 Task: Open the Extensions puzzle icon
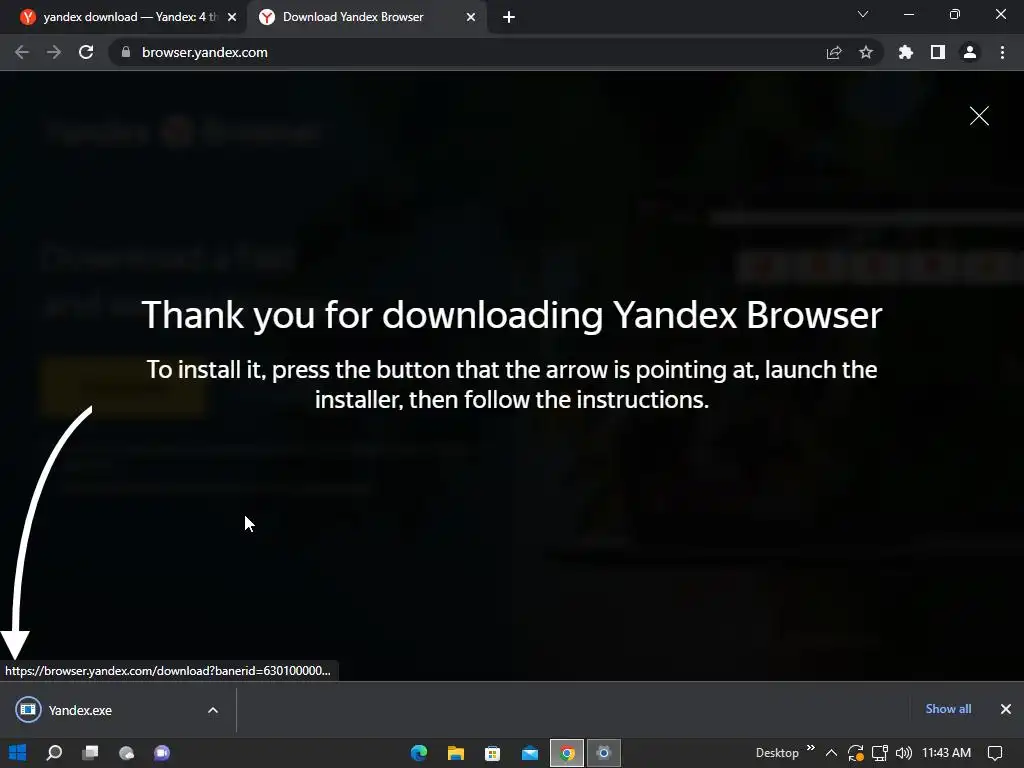click(x=906, y=52)
